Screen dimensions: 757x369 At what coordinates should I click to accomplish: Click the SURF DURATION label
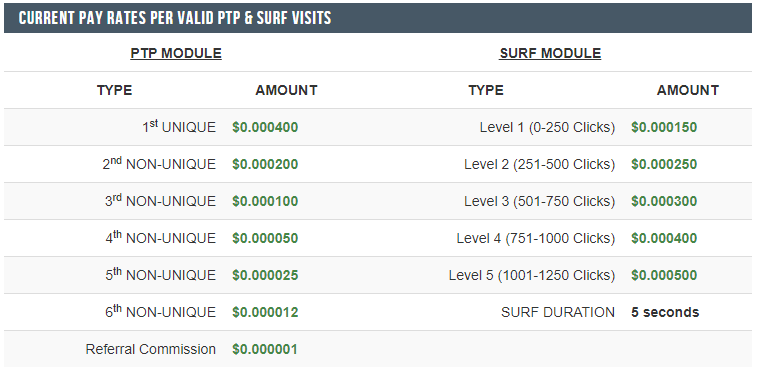[x=558, y=312]
